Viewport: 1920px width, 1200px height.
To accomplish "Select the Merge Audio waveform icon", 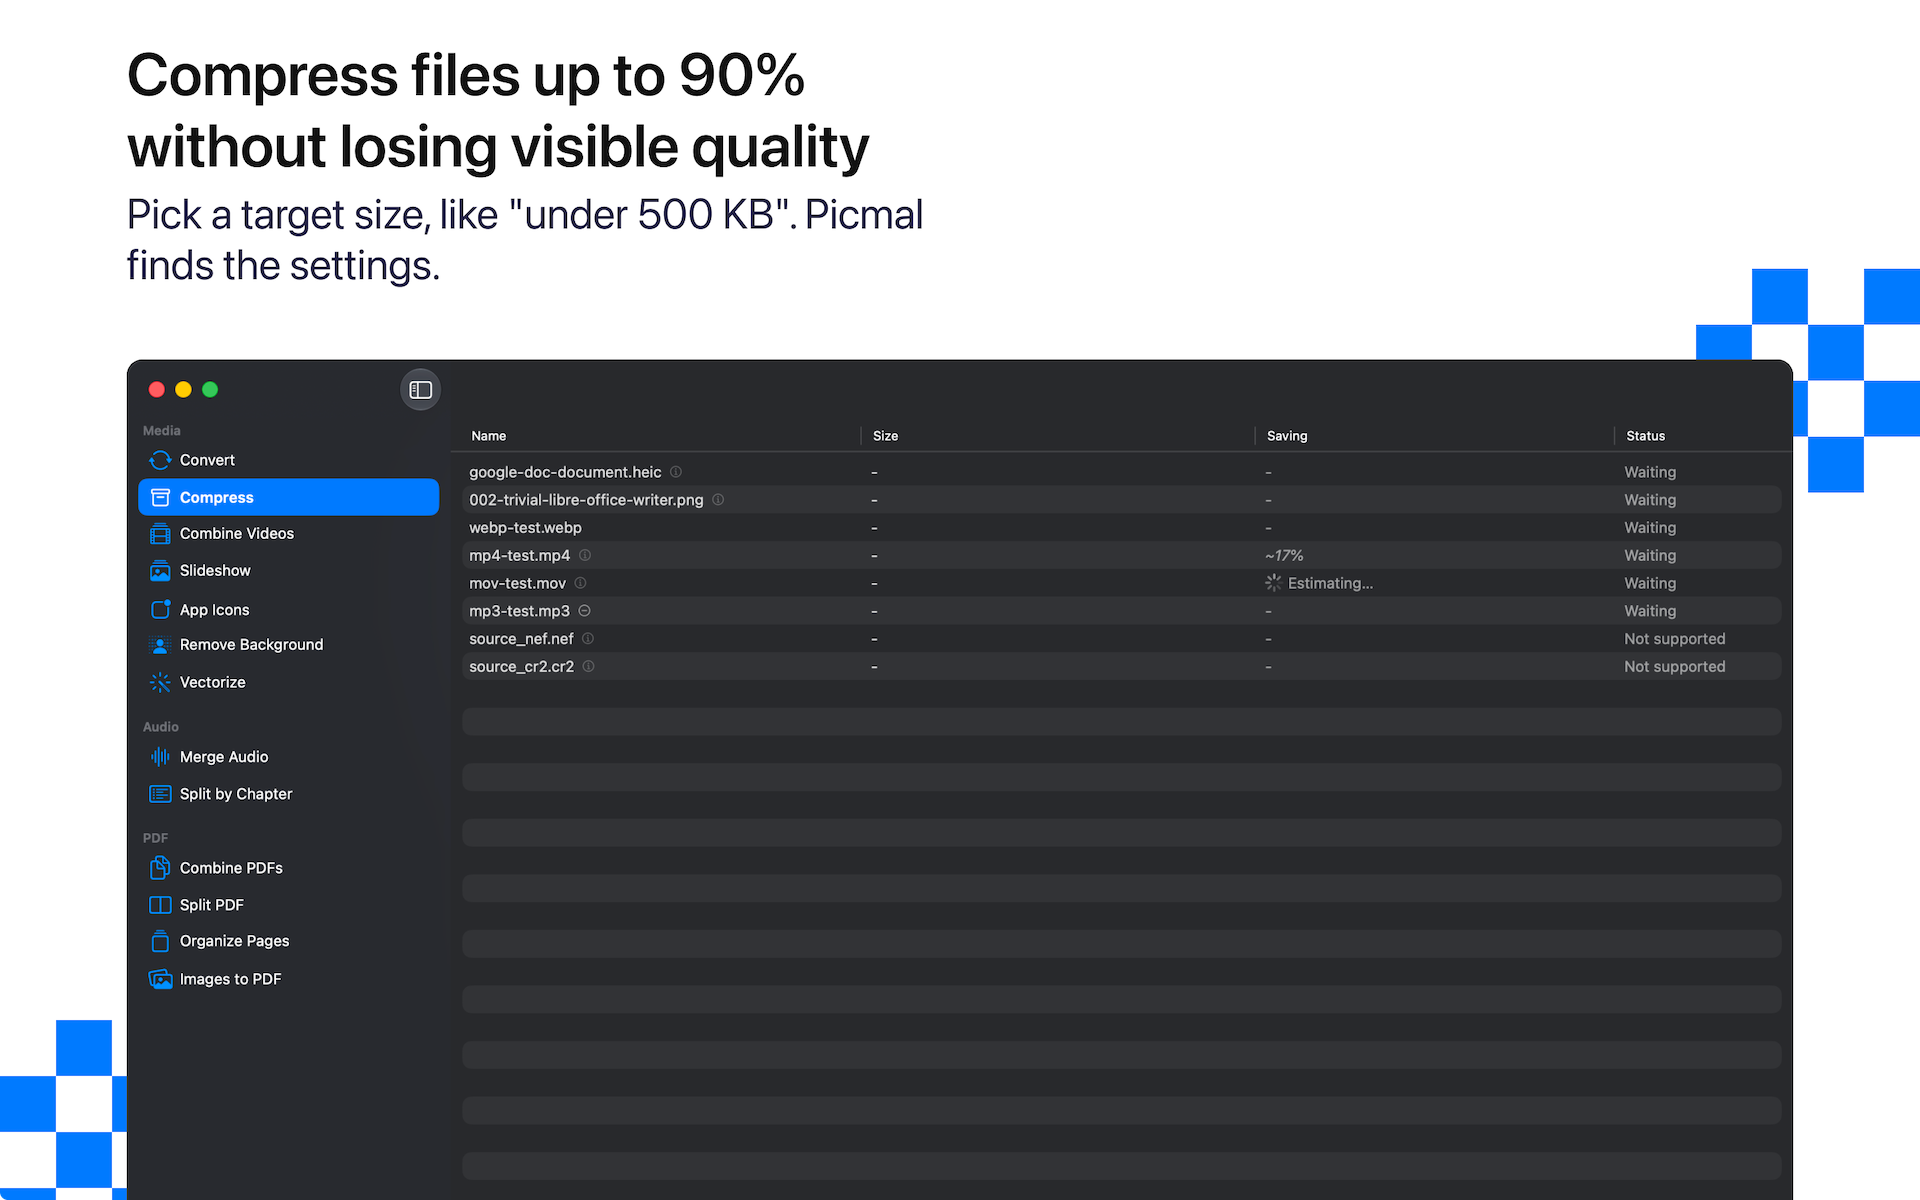I will click(160, 757).
